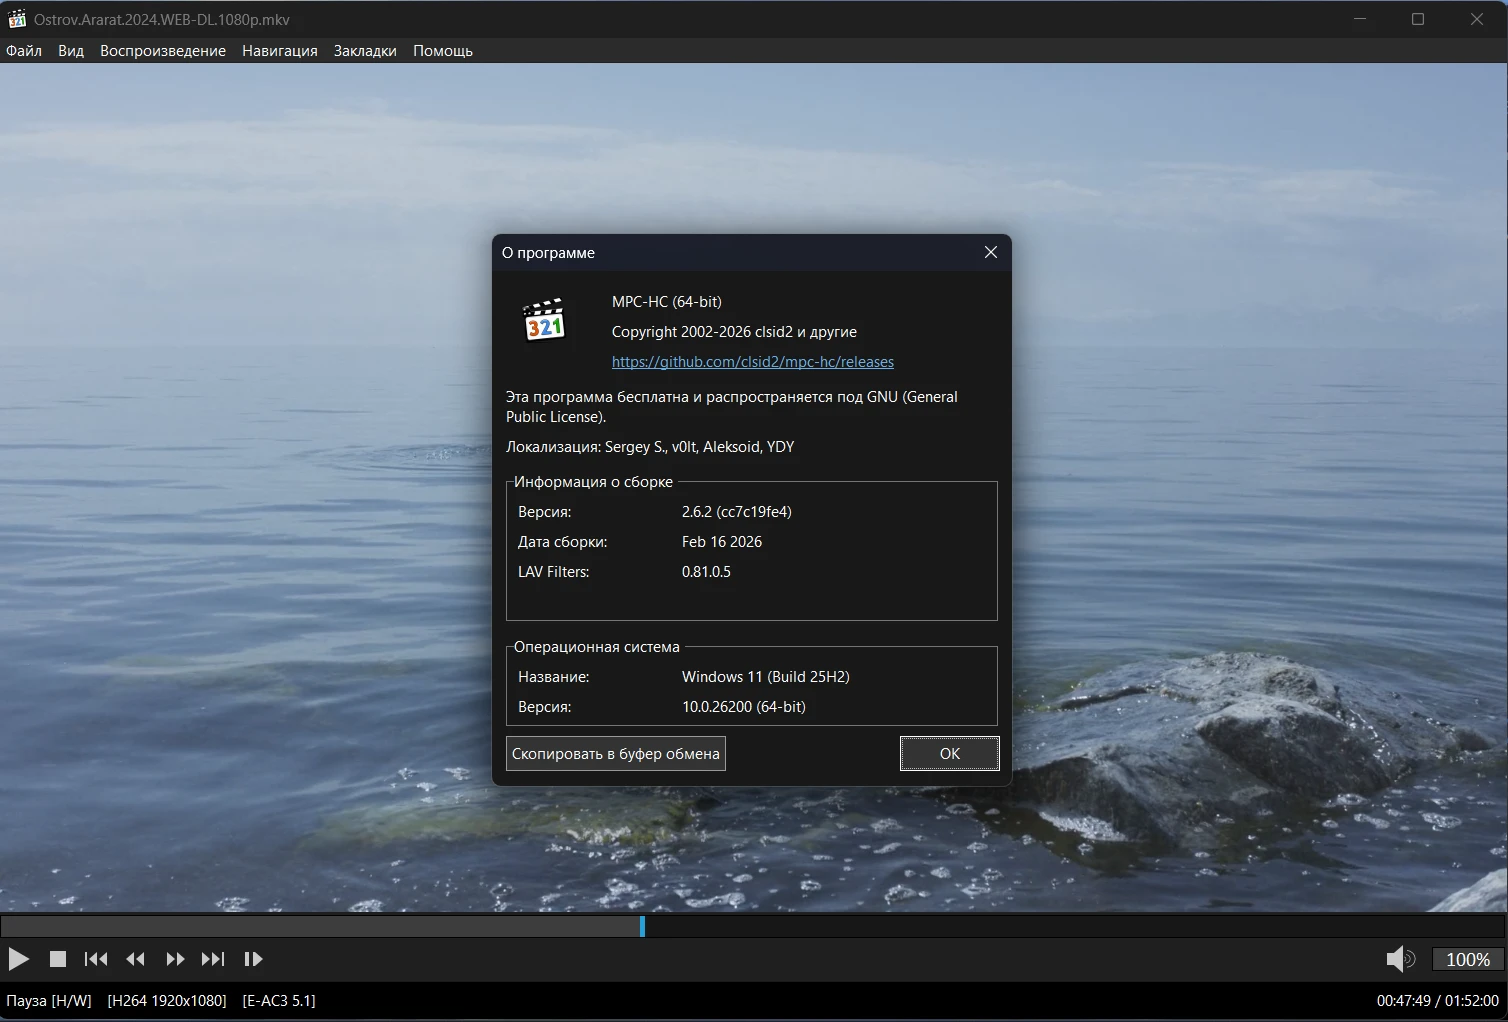Viewport: 1508px width, 1022px height.
Task: Click the Stop playback button
Action: [58, 959]
